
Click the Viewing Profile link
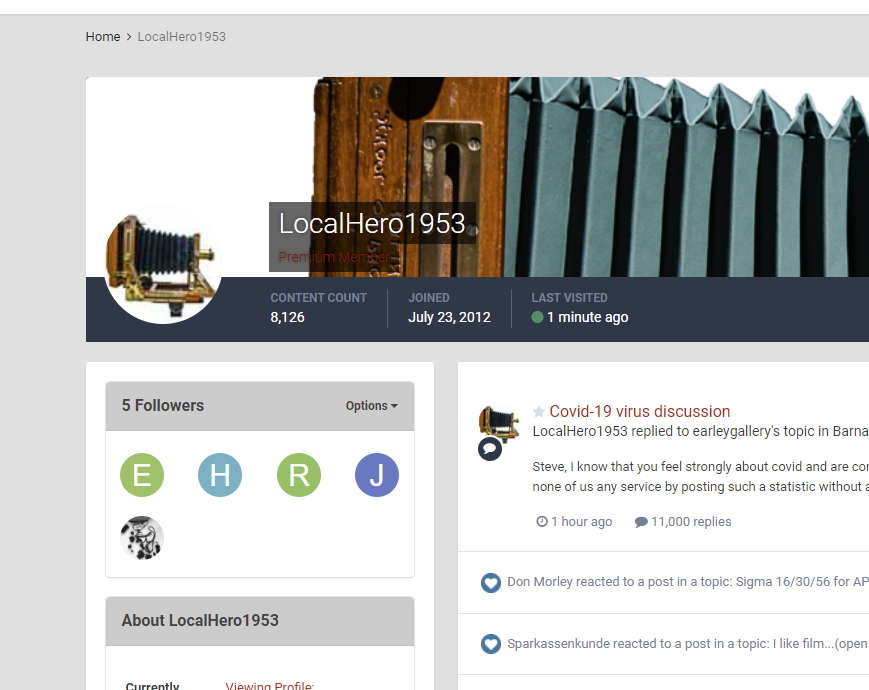(x=269, y=686)
